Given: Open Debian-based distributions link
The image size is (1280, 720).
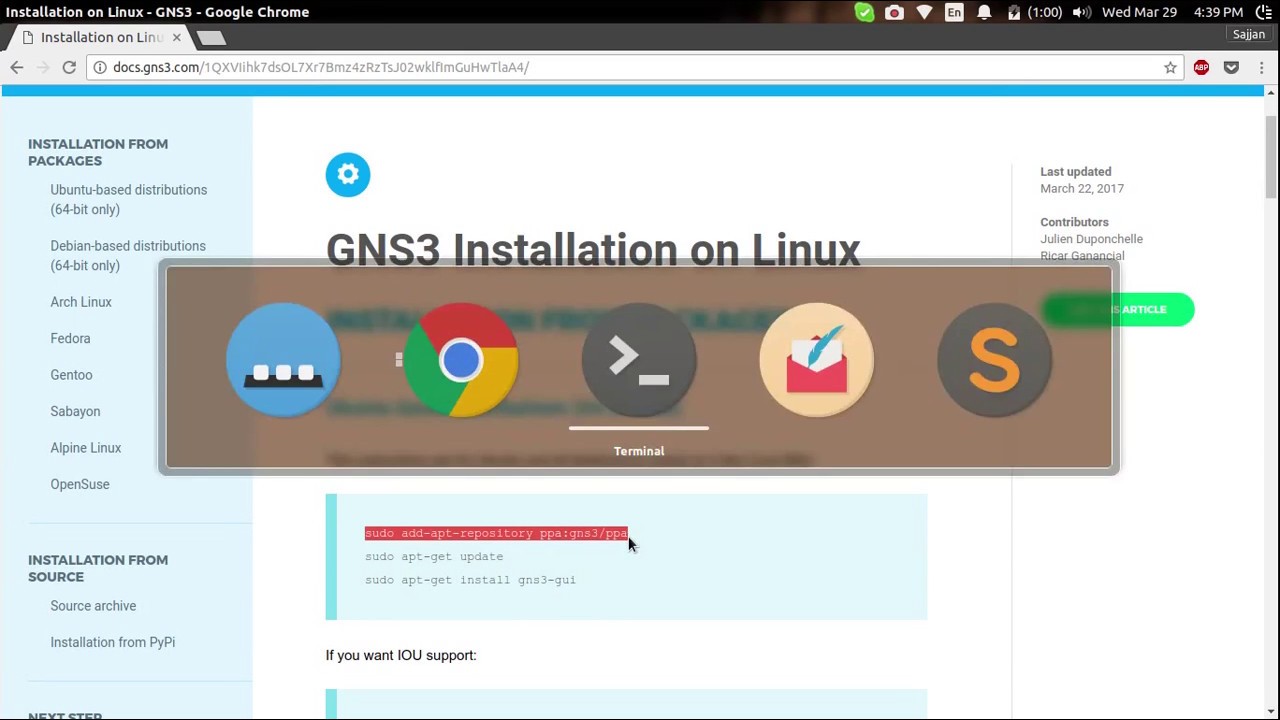Looking at the screenshot, I should [128, 255].
